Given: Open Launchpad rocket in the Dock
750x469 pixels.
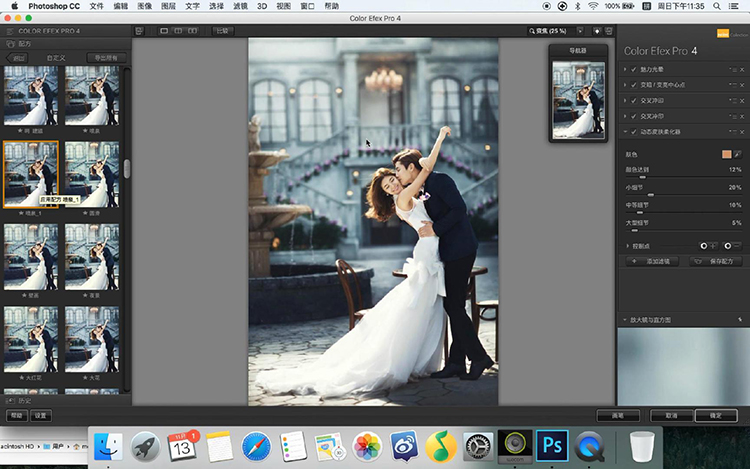Looking at the screenshot, I should tap(145, 447).
